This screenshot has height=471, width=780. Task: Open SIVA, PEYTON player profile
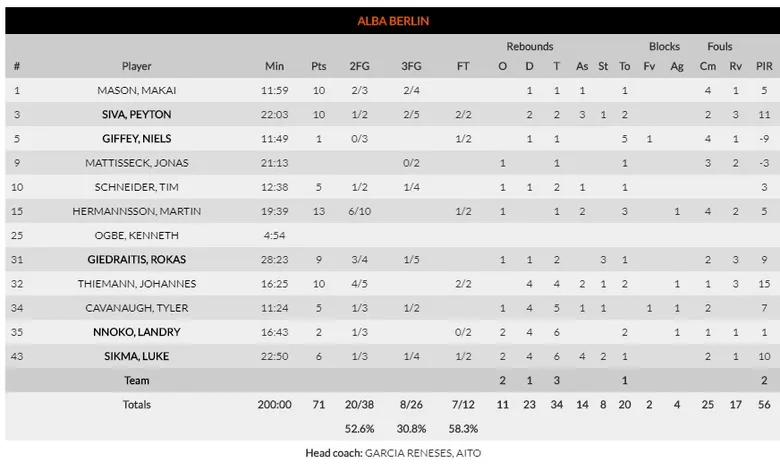pyautogui.click(x=137, y=115)
